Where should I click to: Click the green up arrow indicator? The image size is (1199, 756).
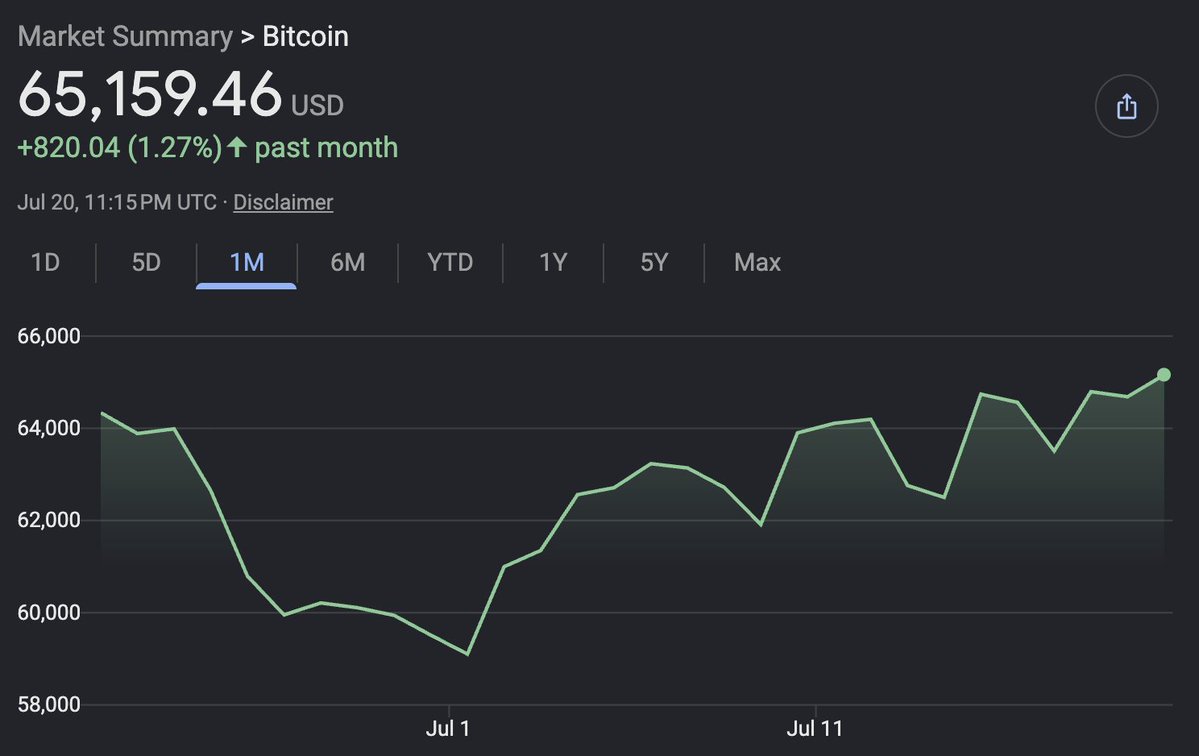pos(236,147)
